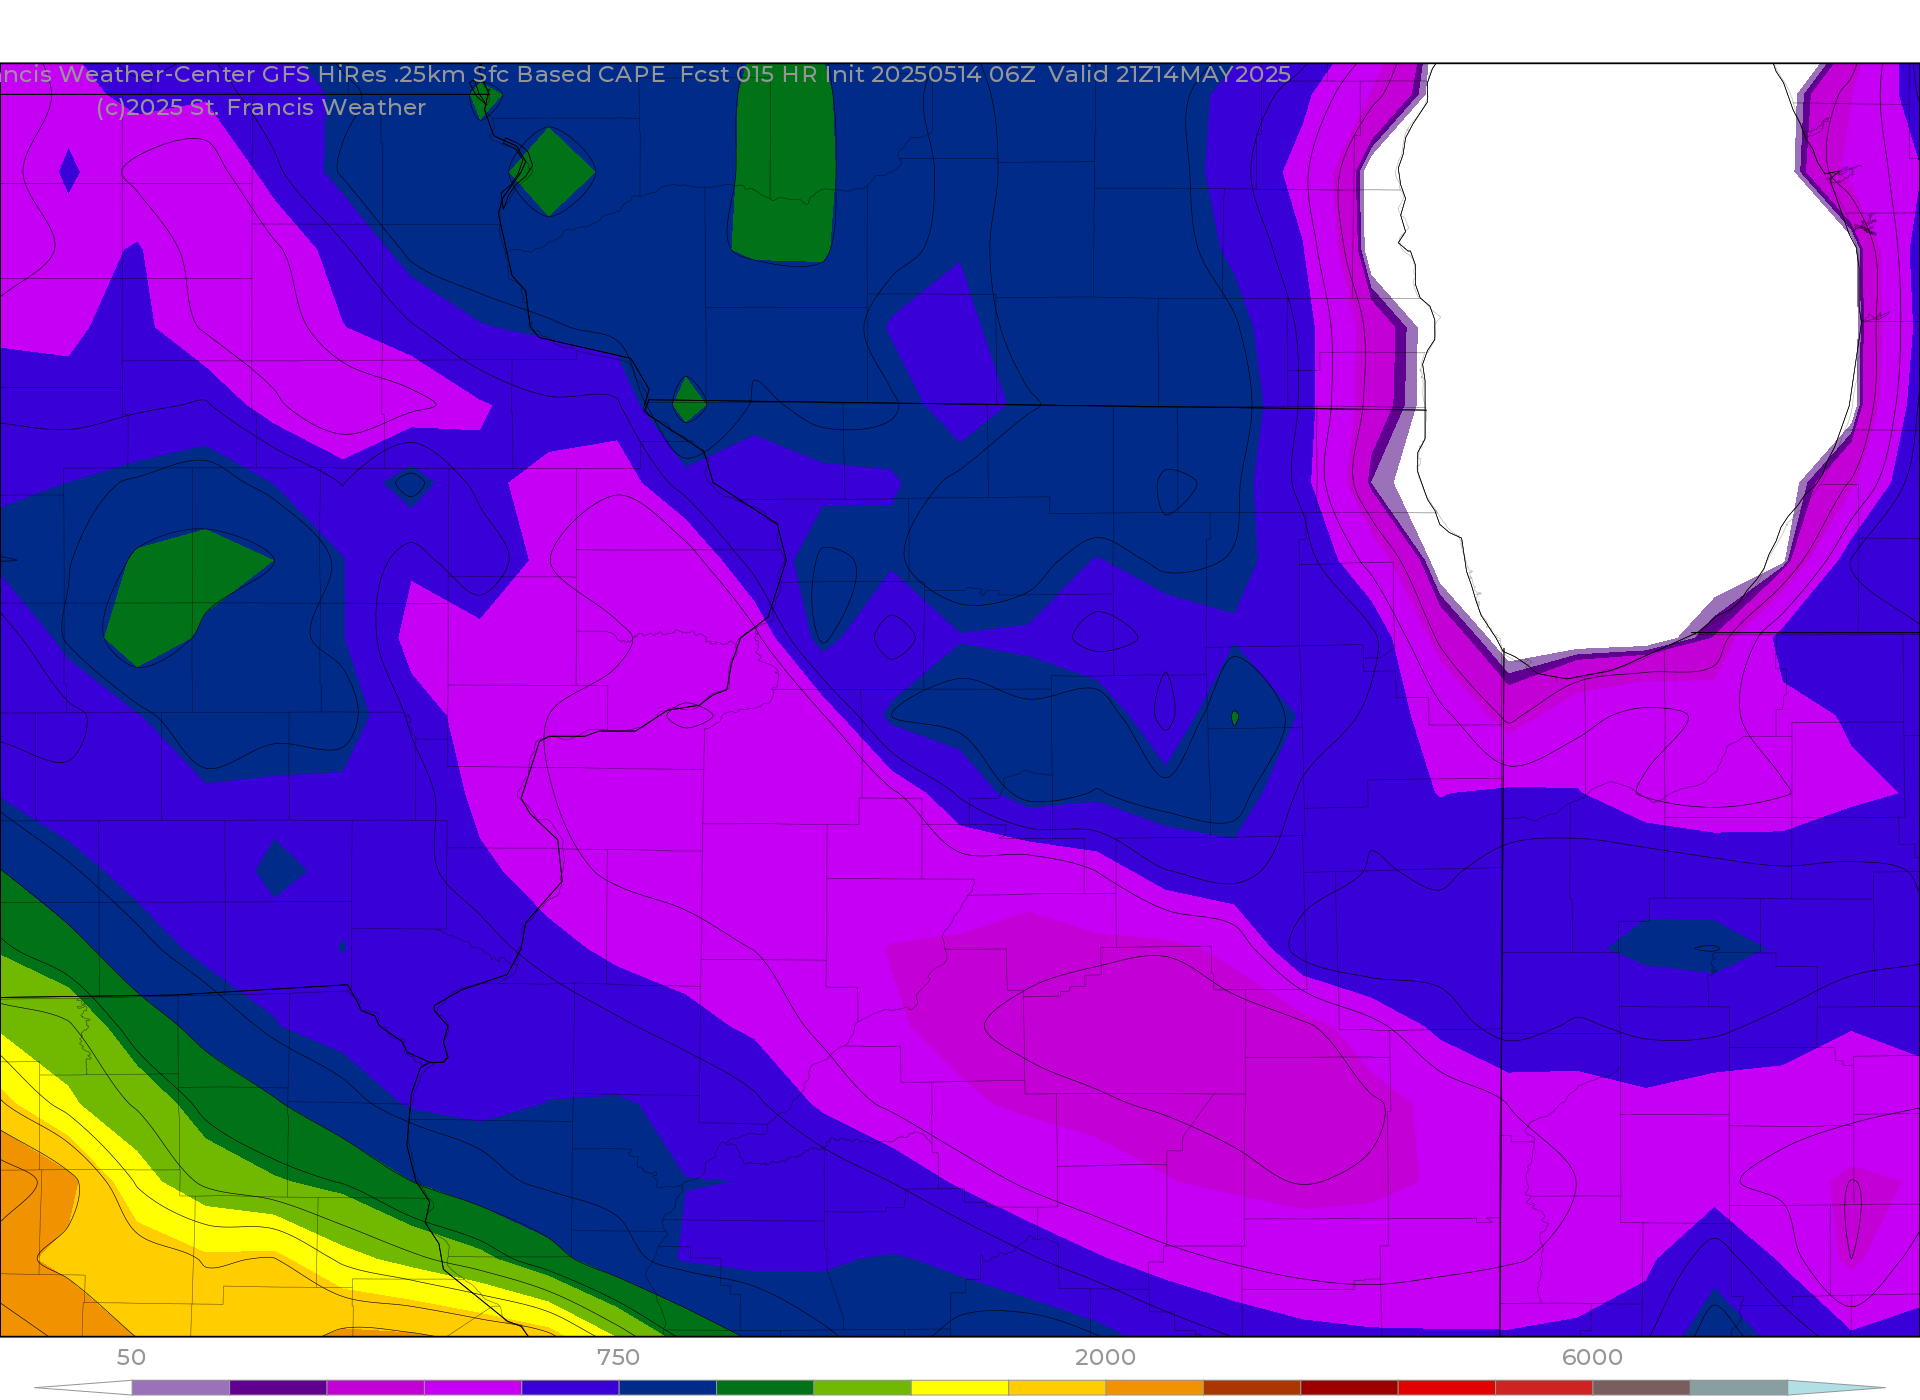Click the 750 legend label

click(618, 1357)
